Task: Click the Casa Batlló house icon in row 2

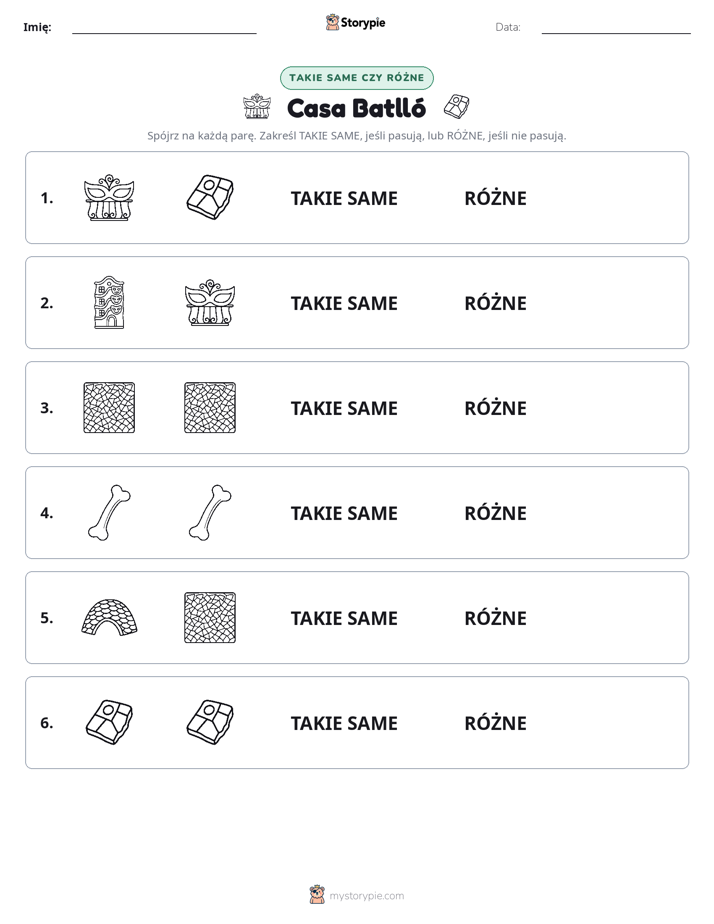Action: [109, 302]
